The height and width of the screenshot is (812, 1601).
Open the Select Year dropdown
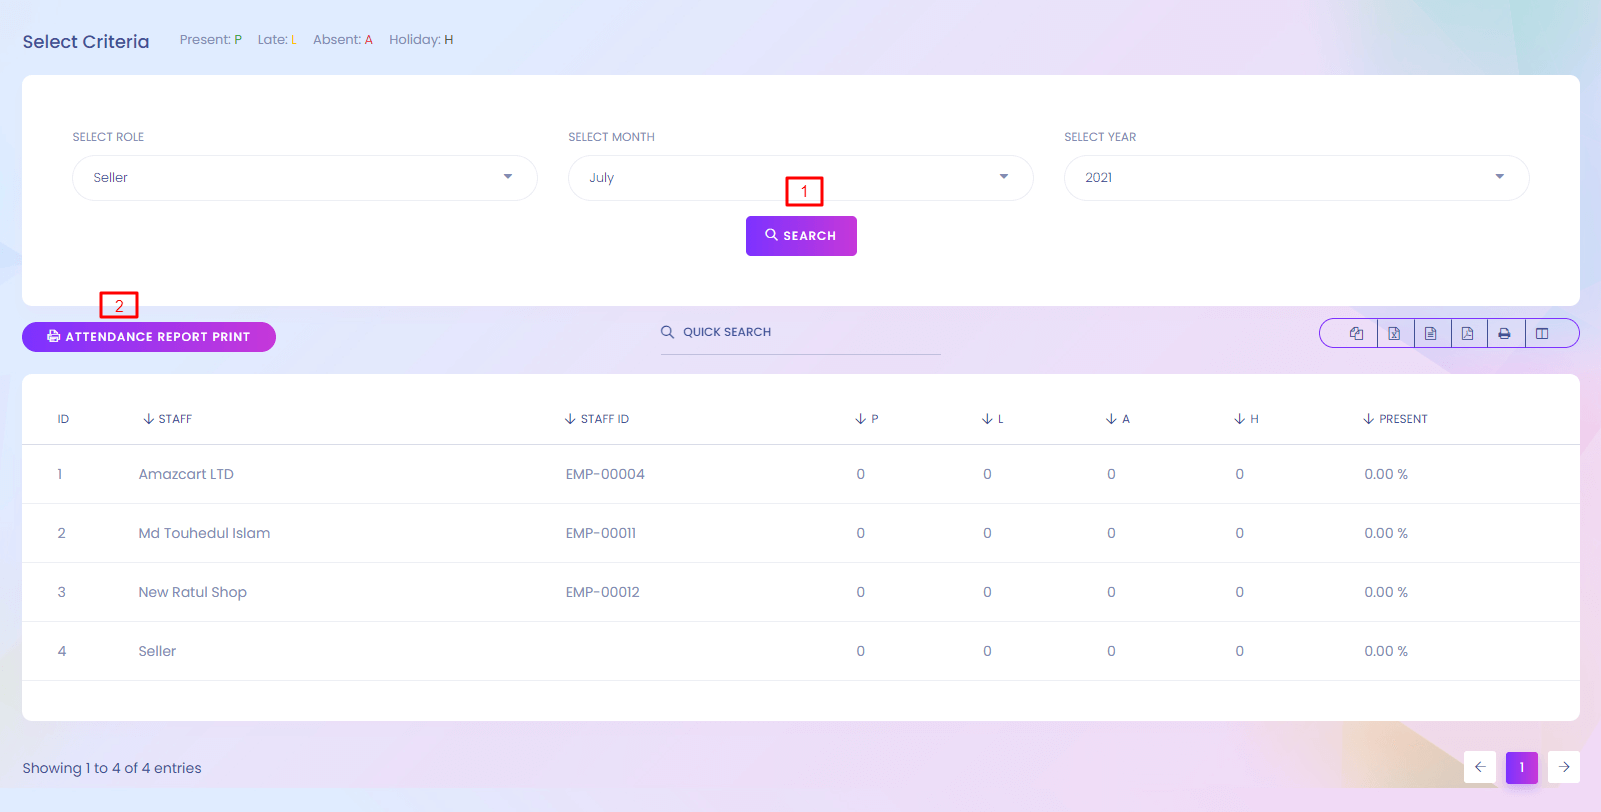point(1296,178)
